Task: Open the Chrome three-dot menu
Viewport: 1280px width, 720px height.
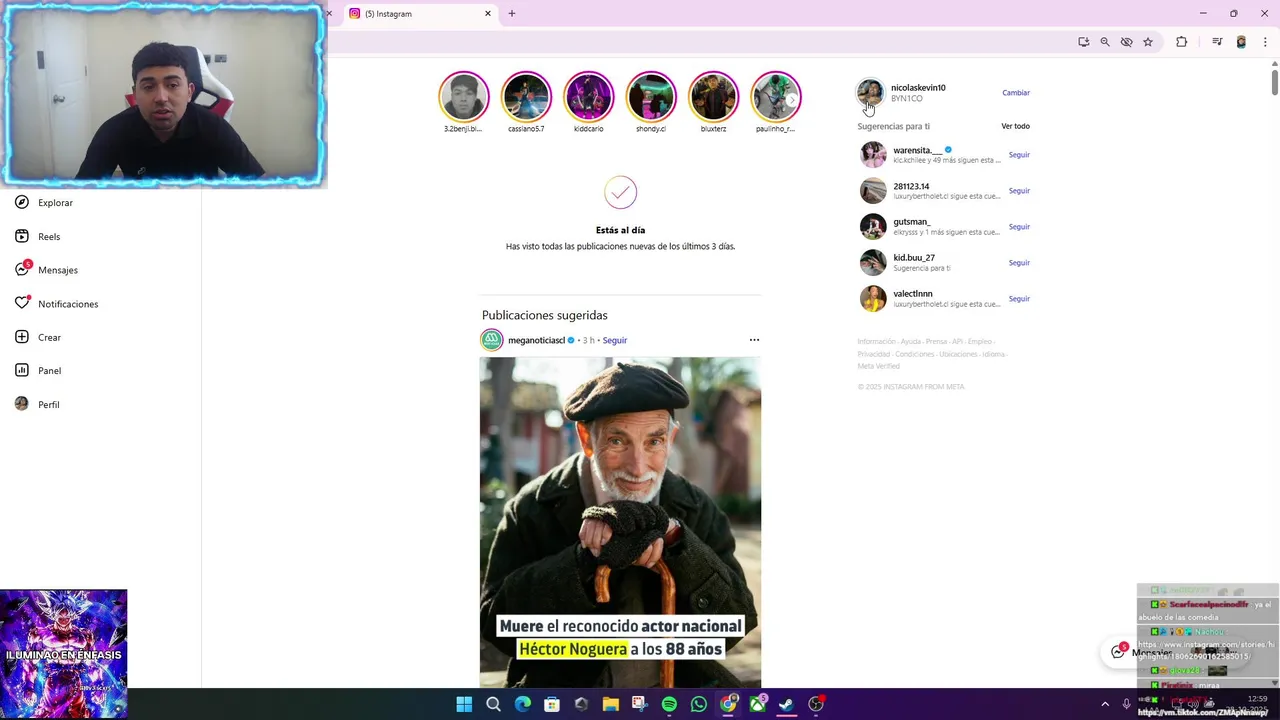Action: [x=1265, y=42]
